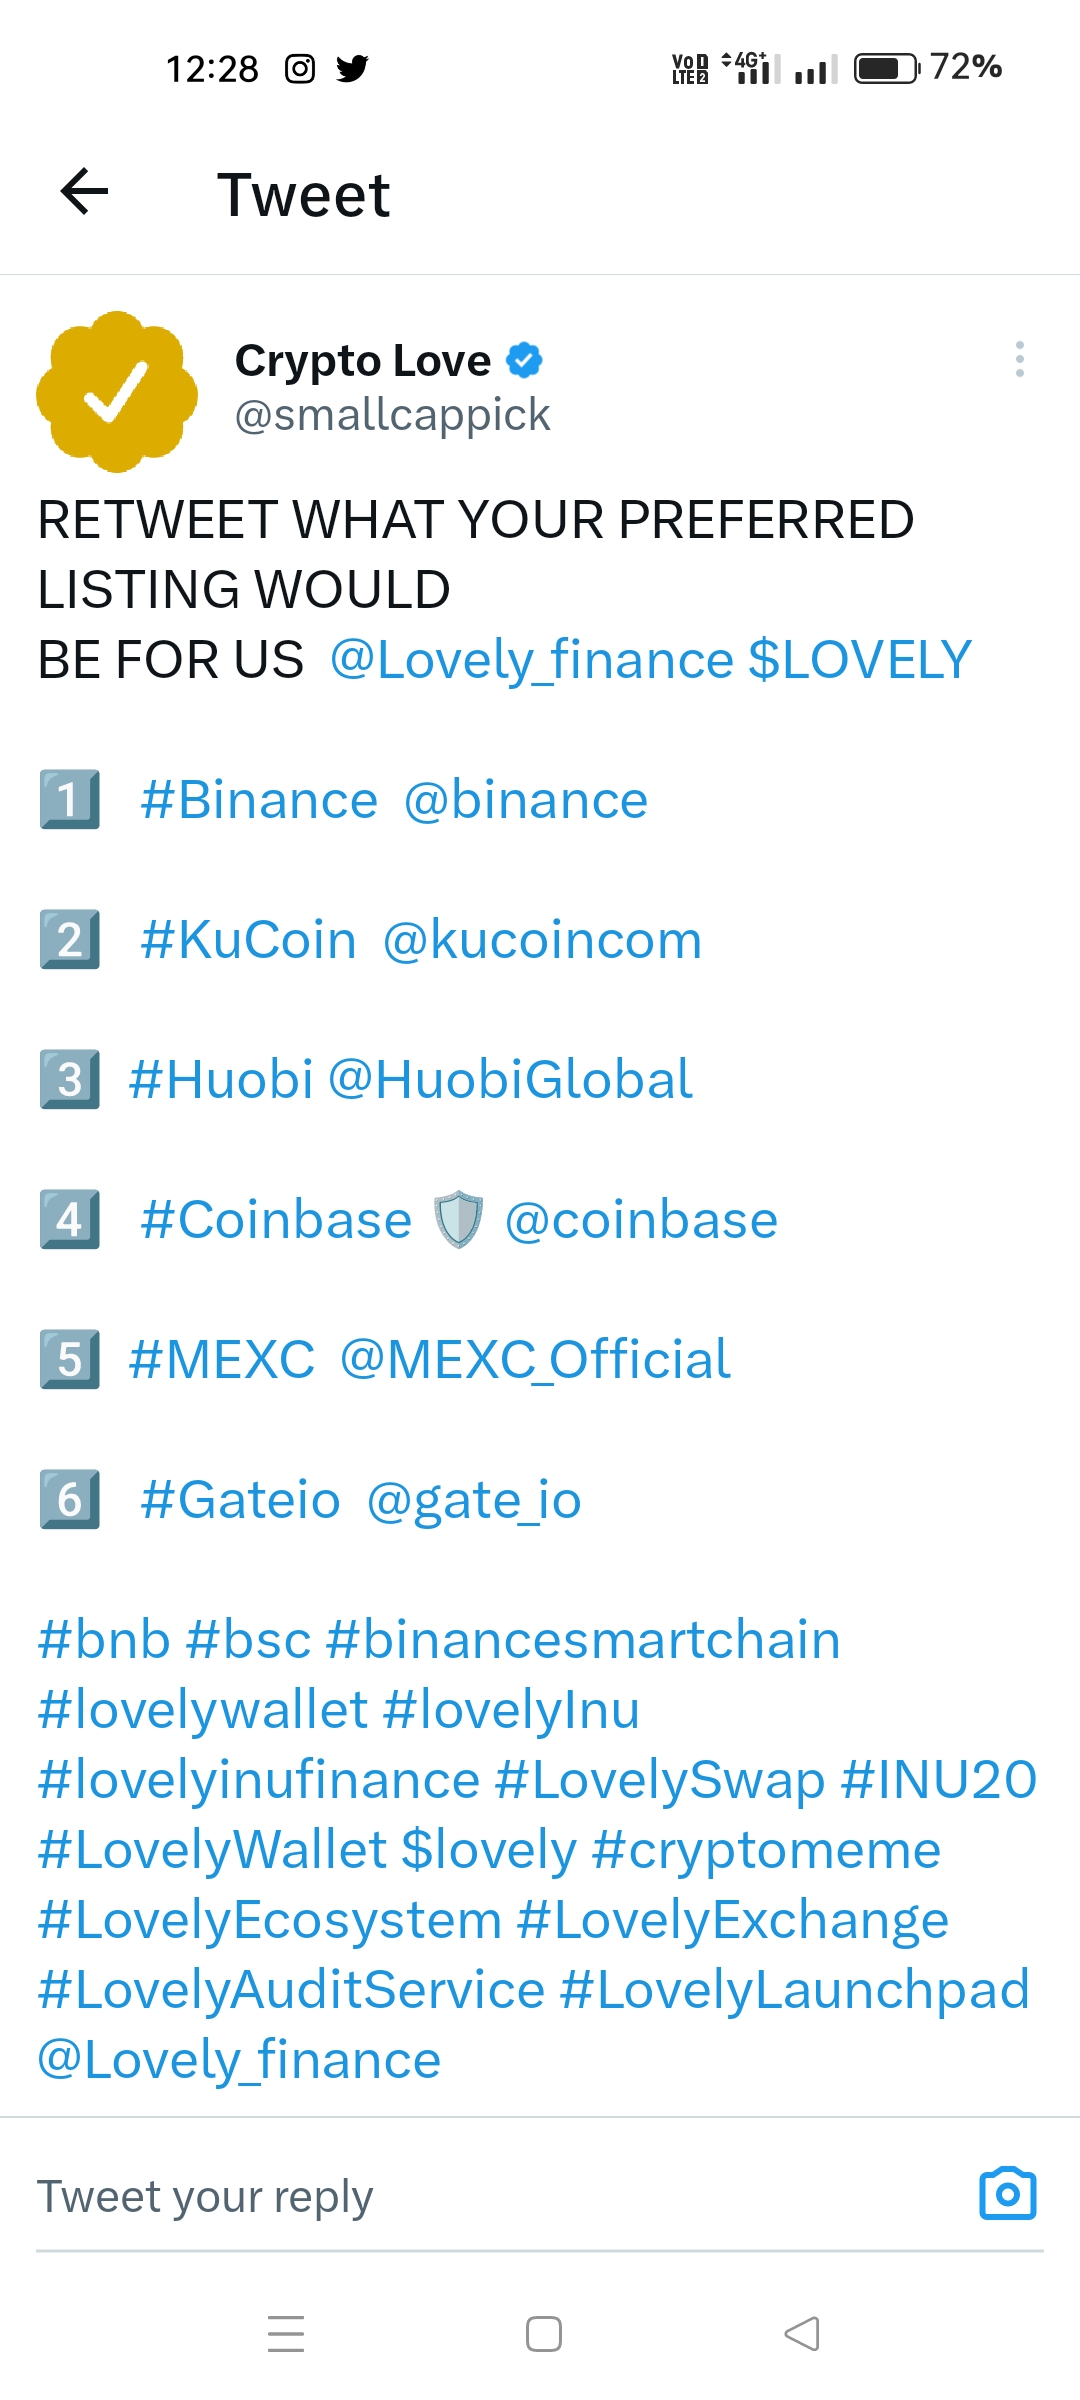Open the #Binance hashtag

coord(259,801)
